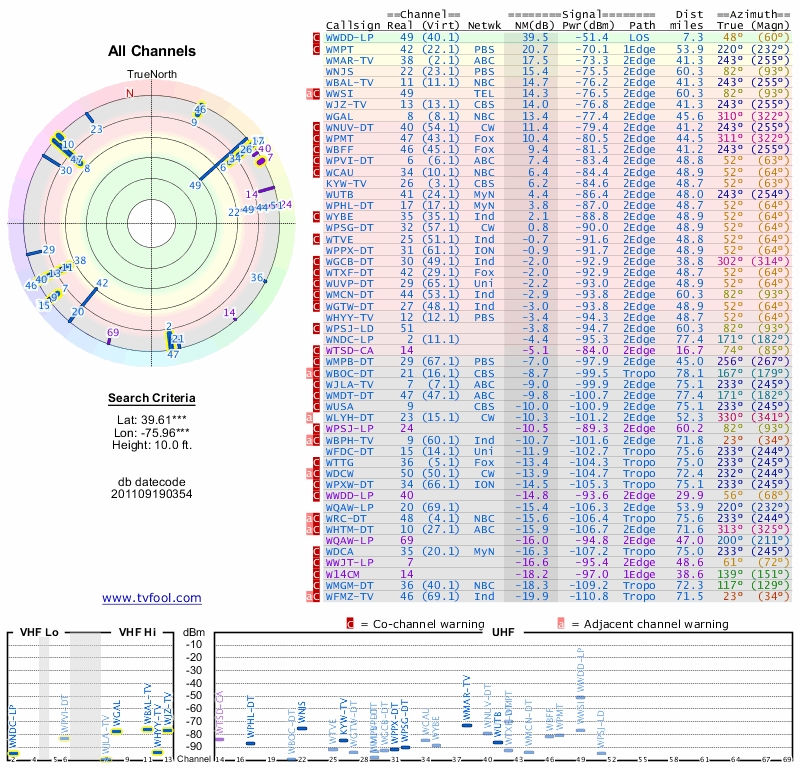
Task: Select the WJZ-TV callsign in the table
Action: [x=346, y=105]
